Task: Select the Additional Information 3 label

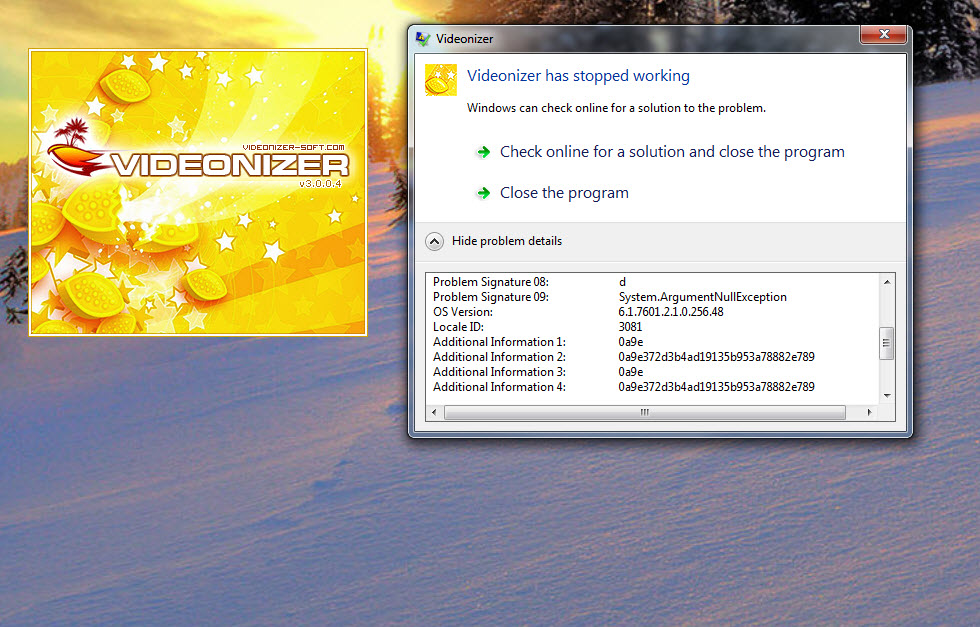Action: [x=499, y=372]
